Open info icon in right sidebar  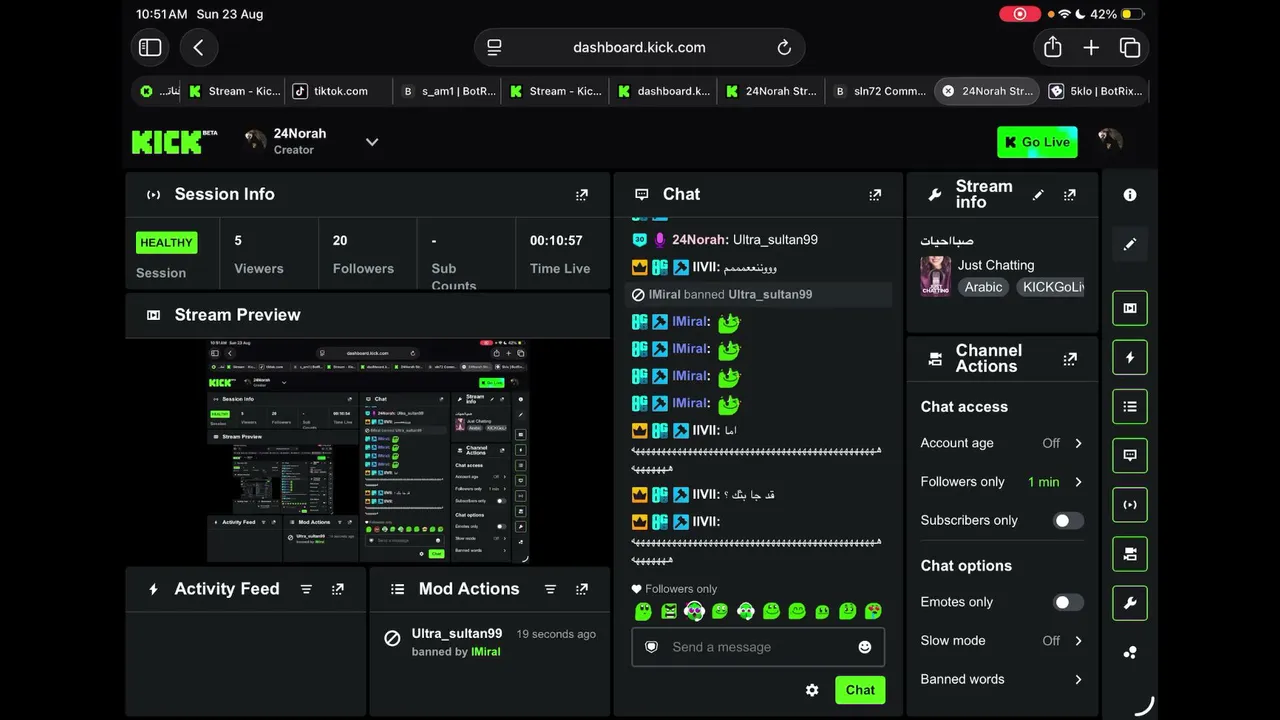(1130, 196)
